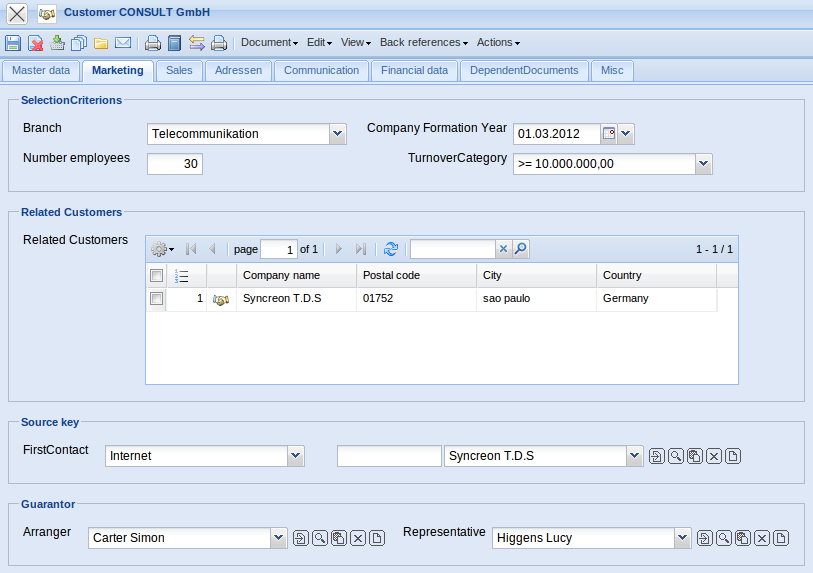Click the yellow folder icon in toolbar

point(101,43)
